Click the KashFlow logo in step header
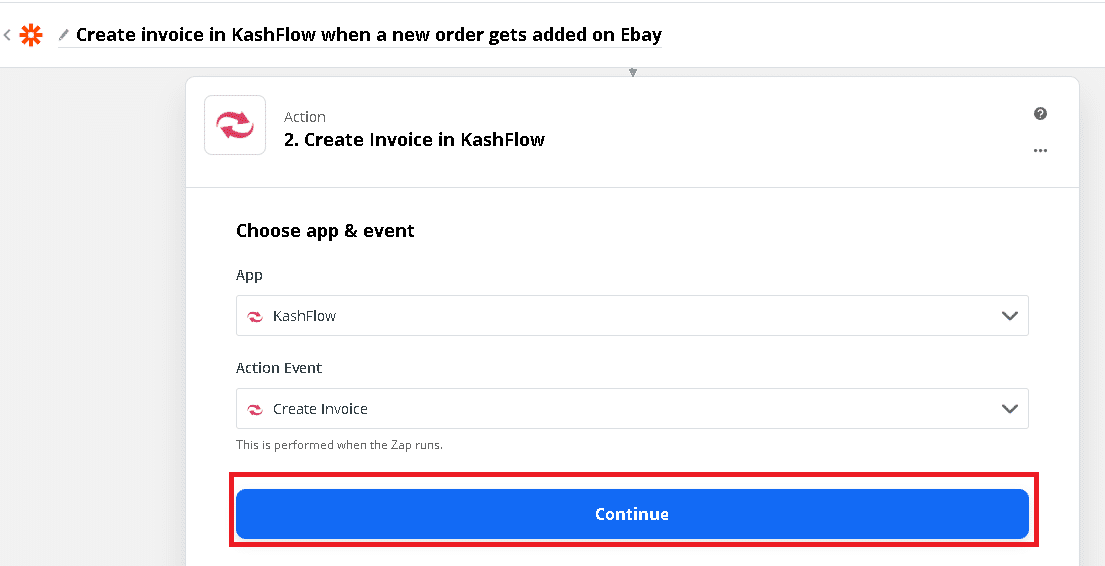 pyautogui.click(x=235, y=125)
